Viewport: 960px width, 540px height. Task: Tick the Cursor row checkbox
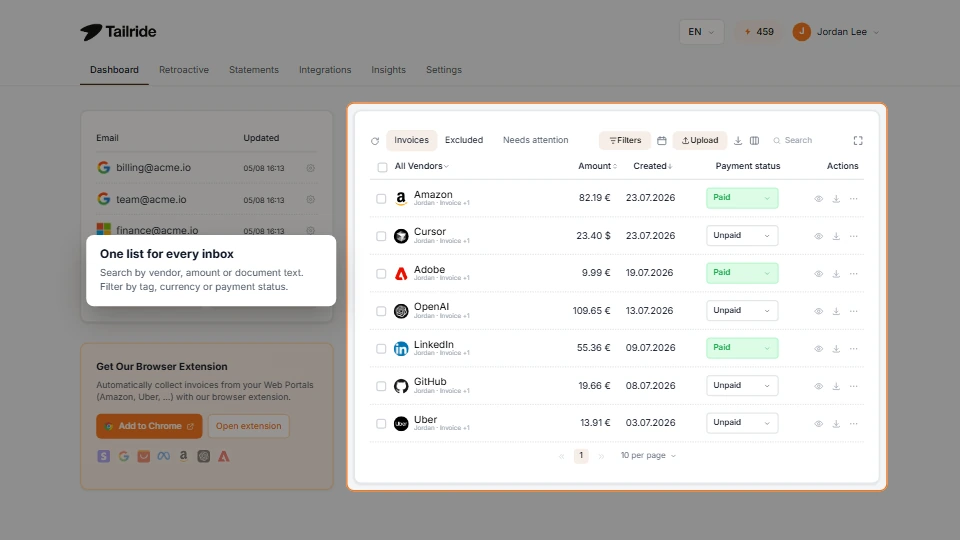click(381, 236)
